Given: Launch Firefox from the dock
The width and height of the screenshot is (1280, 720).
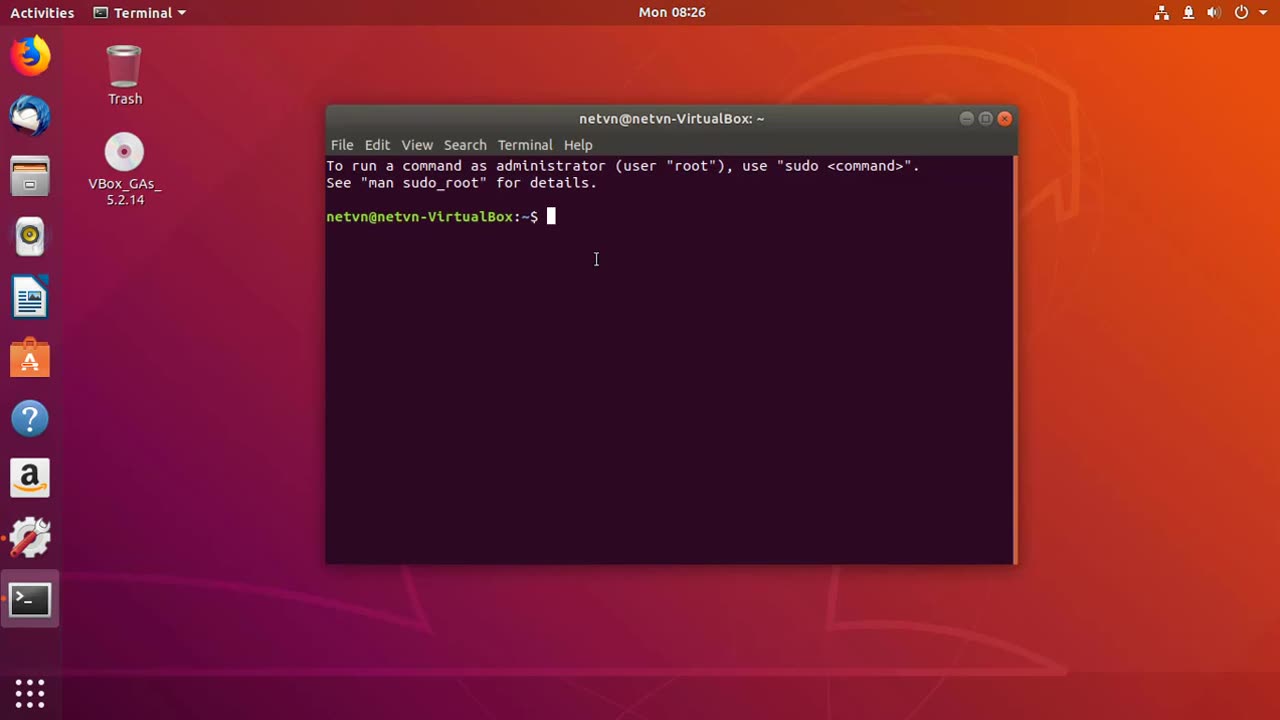Looking at the screenshot, I should tap(30, 55).
